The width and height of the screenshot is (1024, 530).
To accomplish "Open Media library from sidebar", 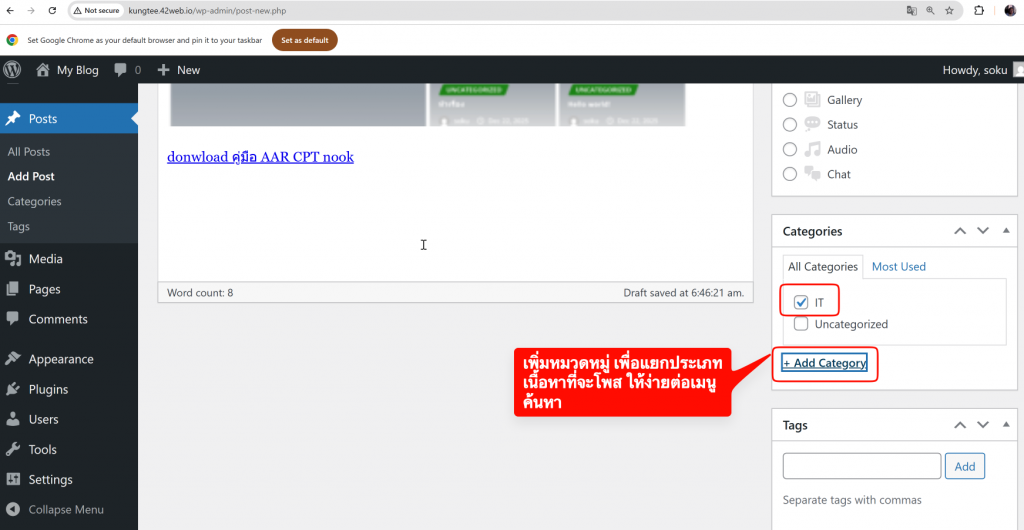I will coord(45,259).
